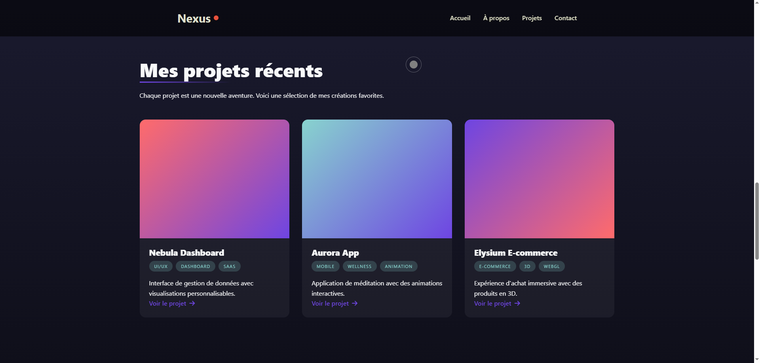This screenshot has height=363, width=760.
Task: Open the Contact nav item
Action: 566,18
